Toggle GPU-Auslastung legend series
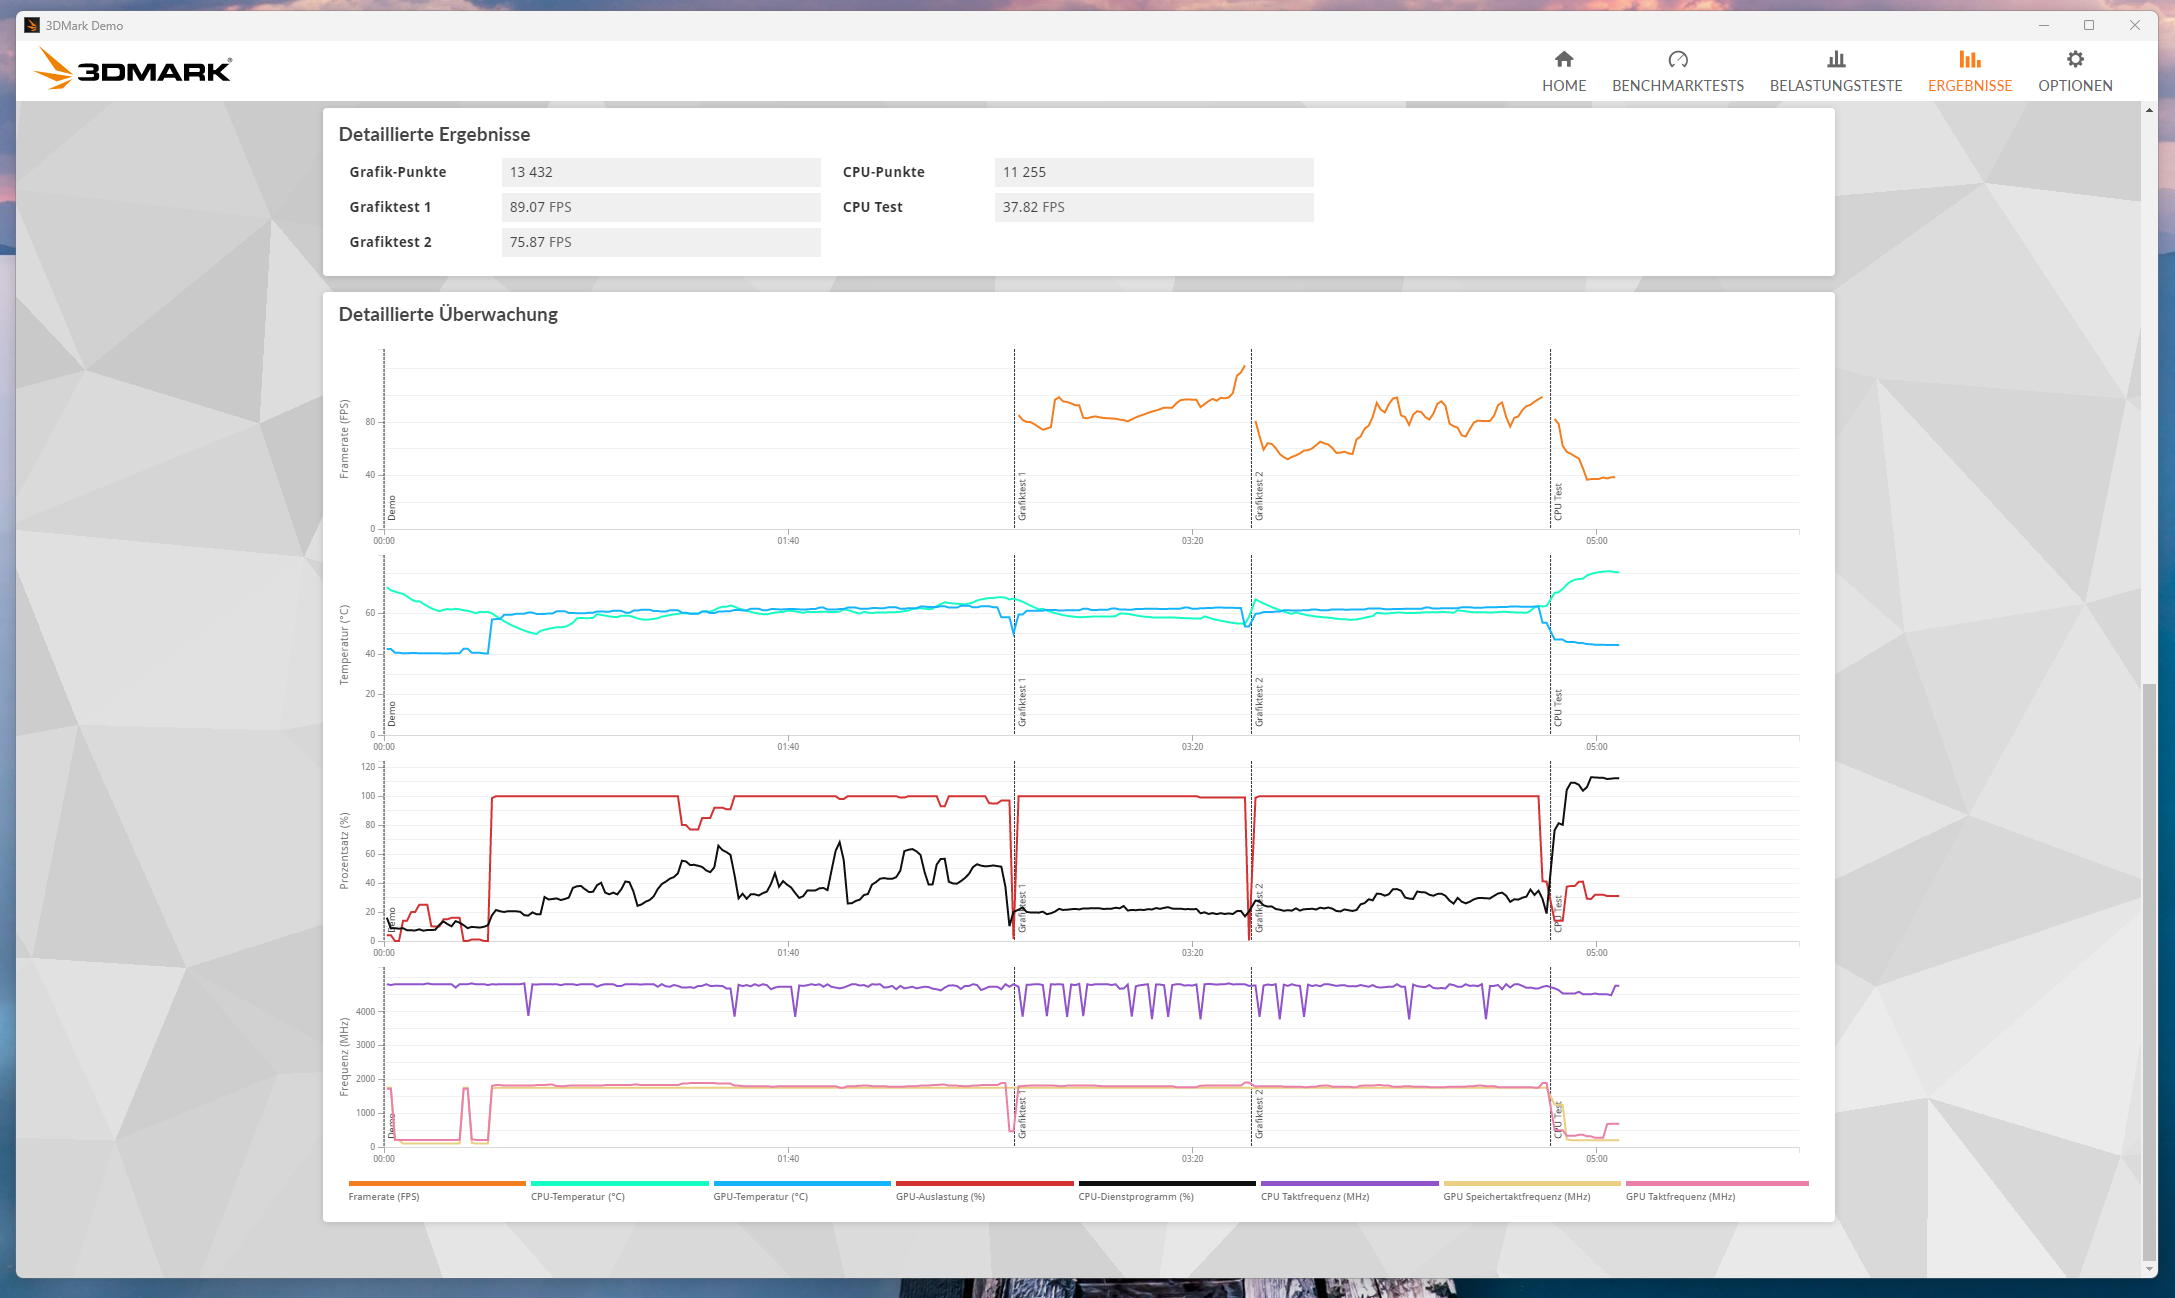The width and height of the screenshot is (2175, 1298). (x=940, y=1196)
